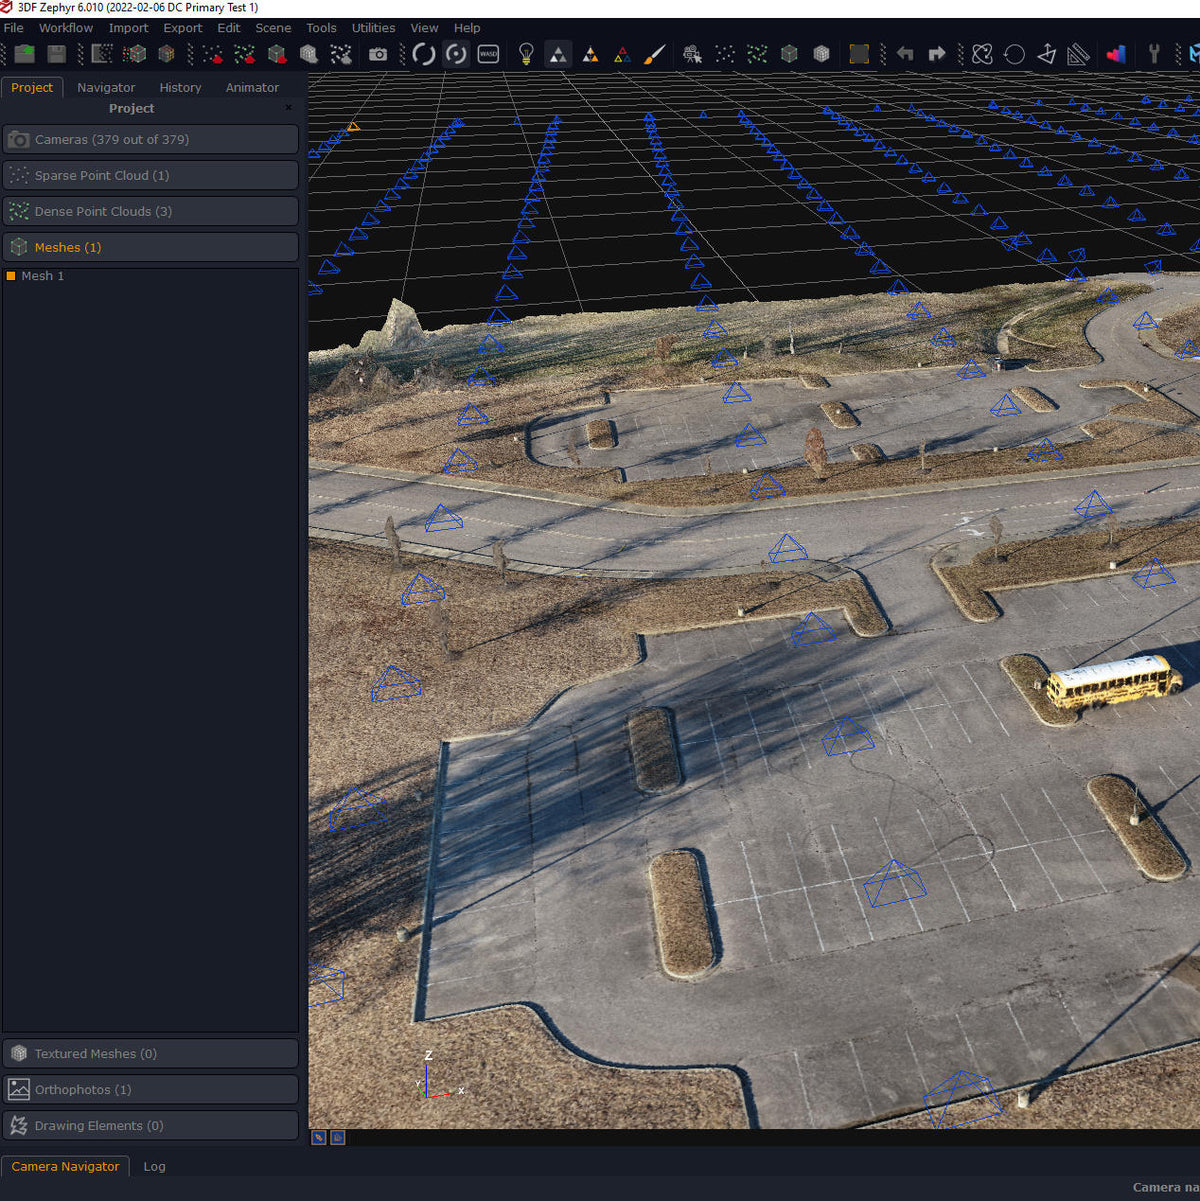1200x1201 pixels.
Task: Select the painting brush tool in the toolbar
Action: click(653, 54)
